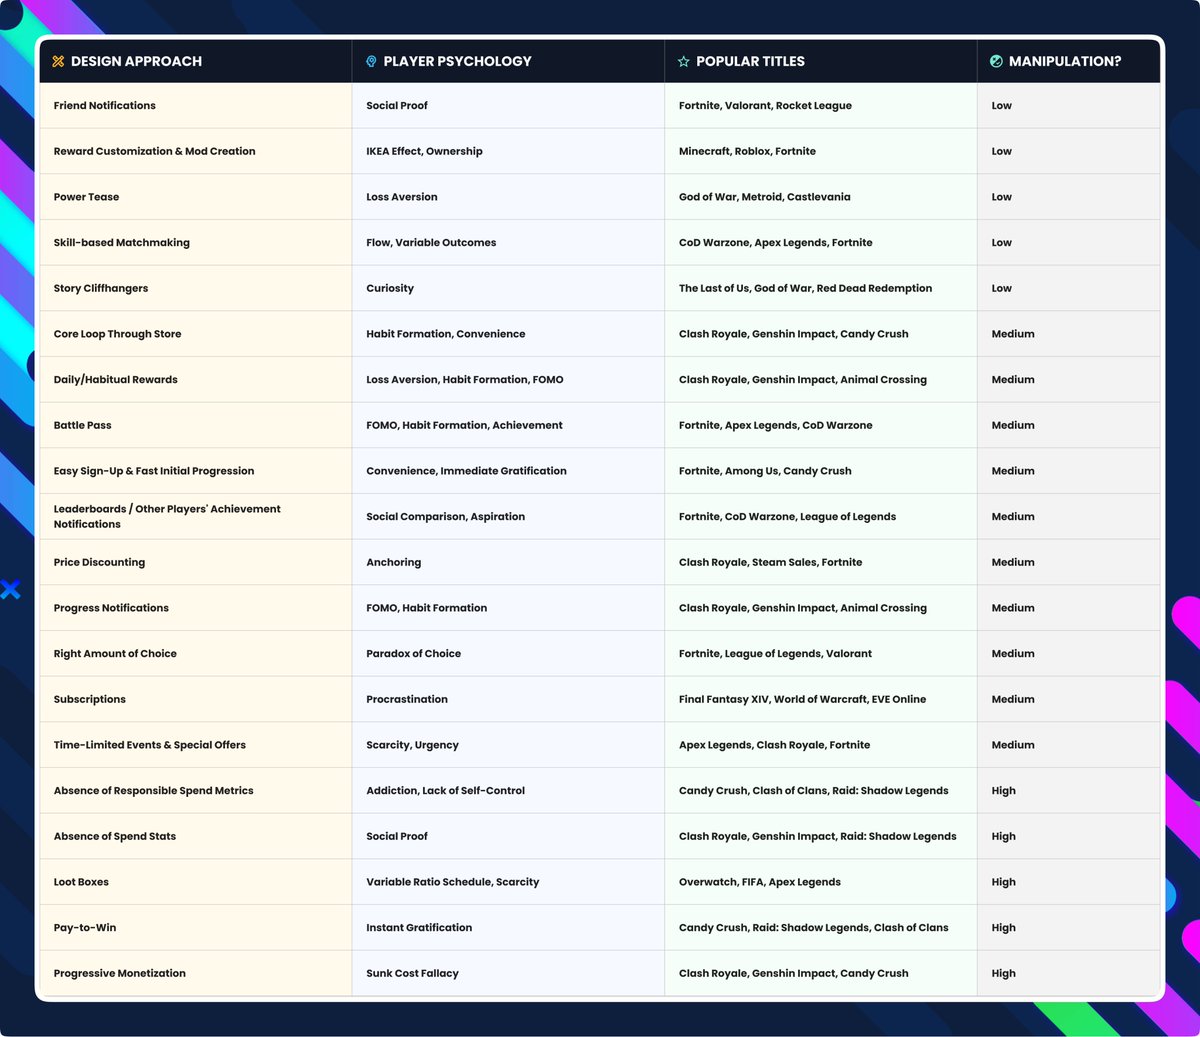Select the 'PLAYER PSYCHOLOGY' column header
The image size is (1200, 1037).
point(508,61)
